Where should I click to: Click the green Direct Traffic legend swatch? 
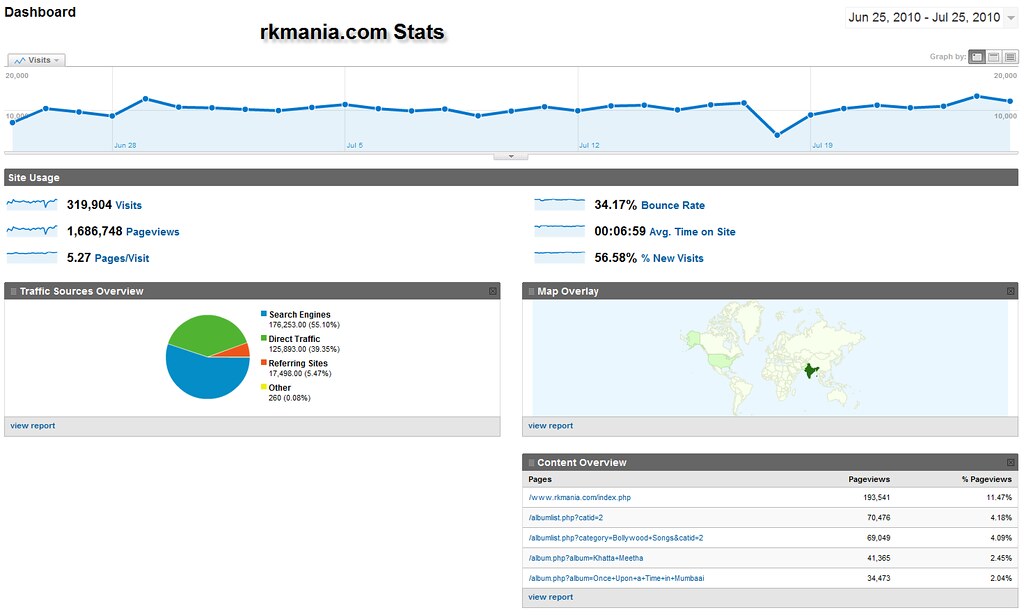264,338
